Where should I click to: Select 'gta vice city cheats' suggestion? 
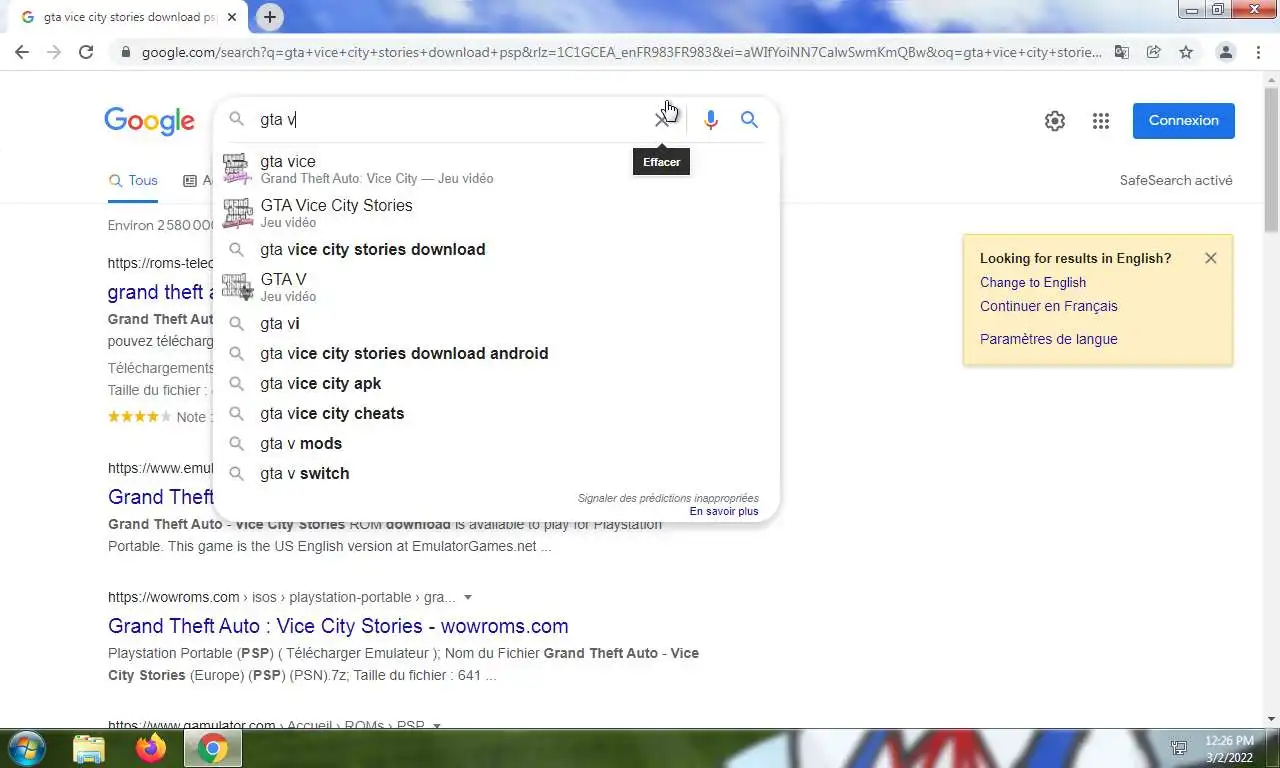(x=496, y=414)
